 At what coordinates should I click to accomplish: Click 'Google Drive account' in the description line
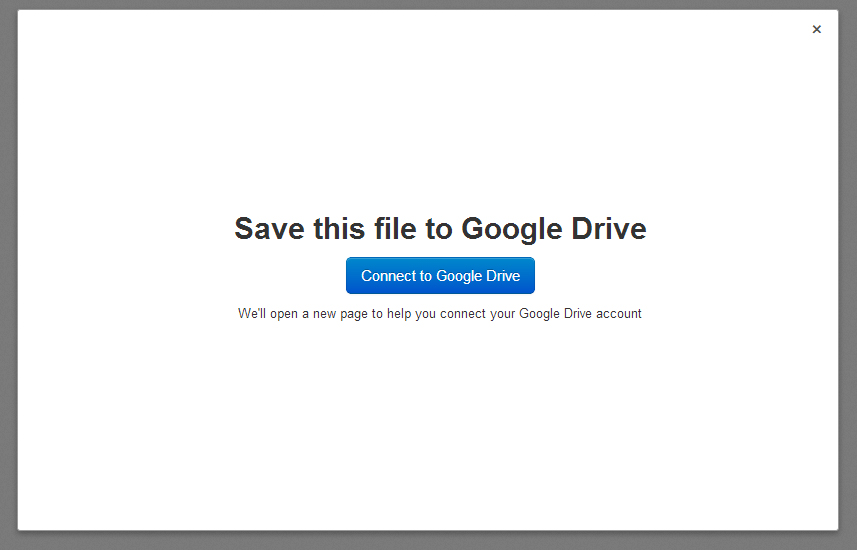(580, 314)
